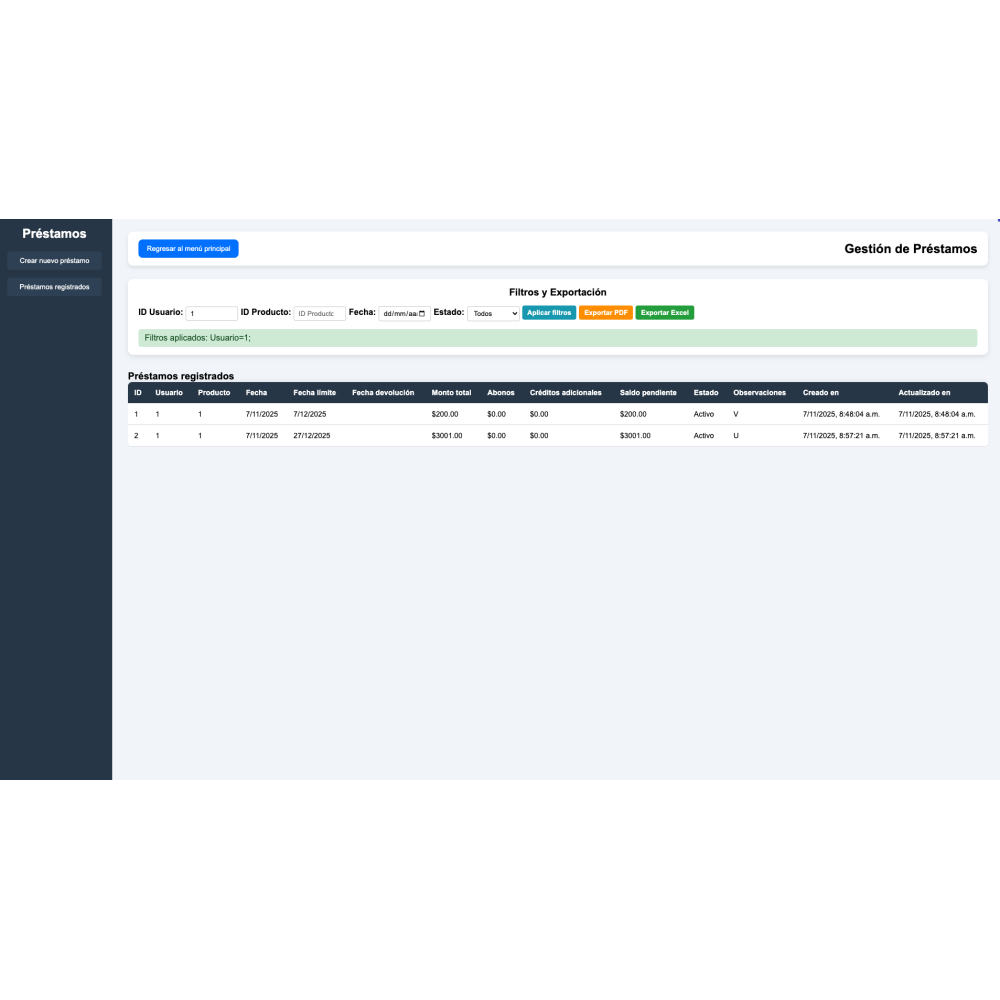Click the $3001.00 Monto total cell

click(x=447, y=436)
